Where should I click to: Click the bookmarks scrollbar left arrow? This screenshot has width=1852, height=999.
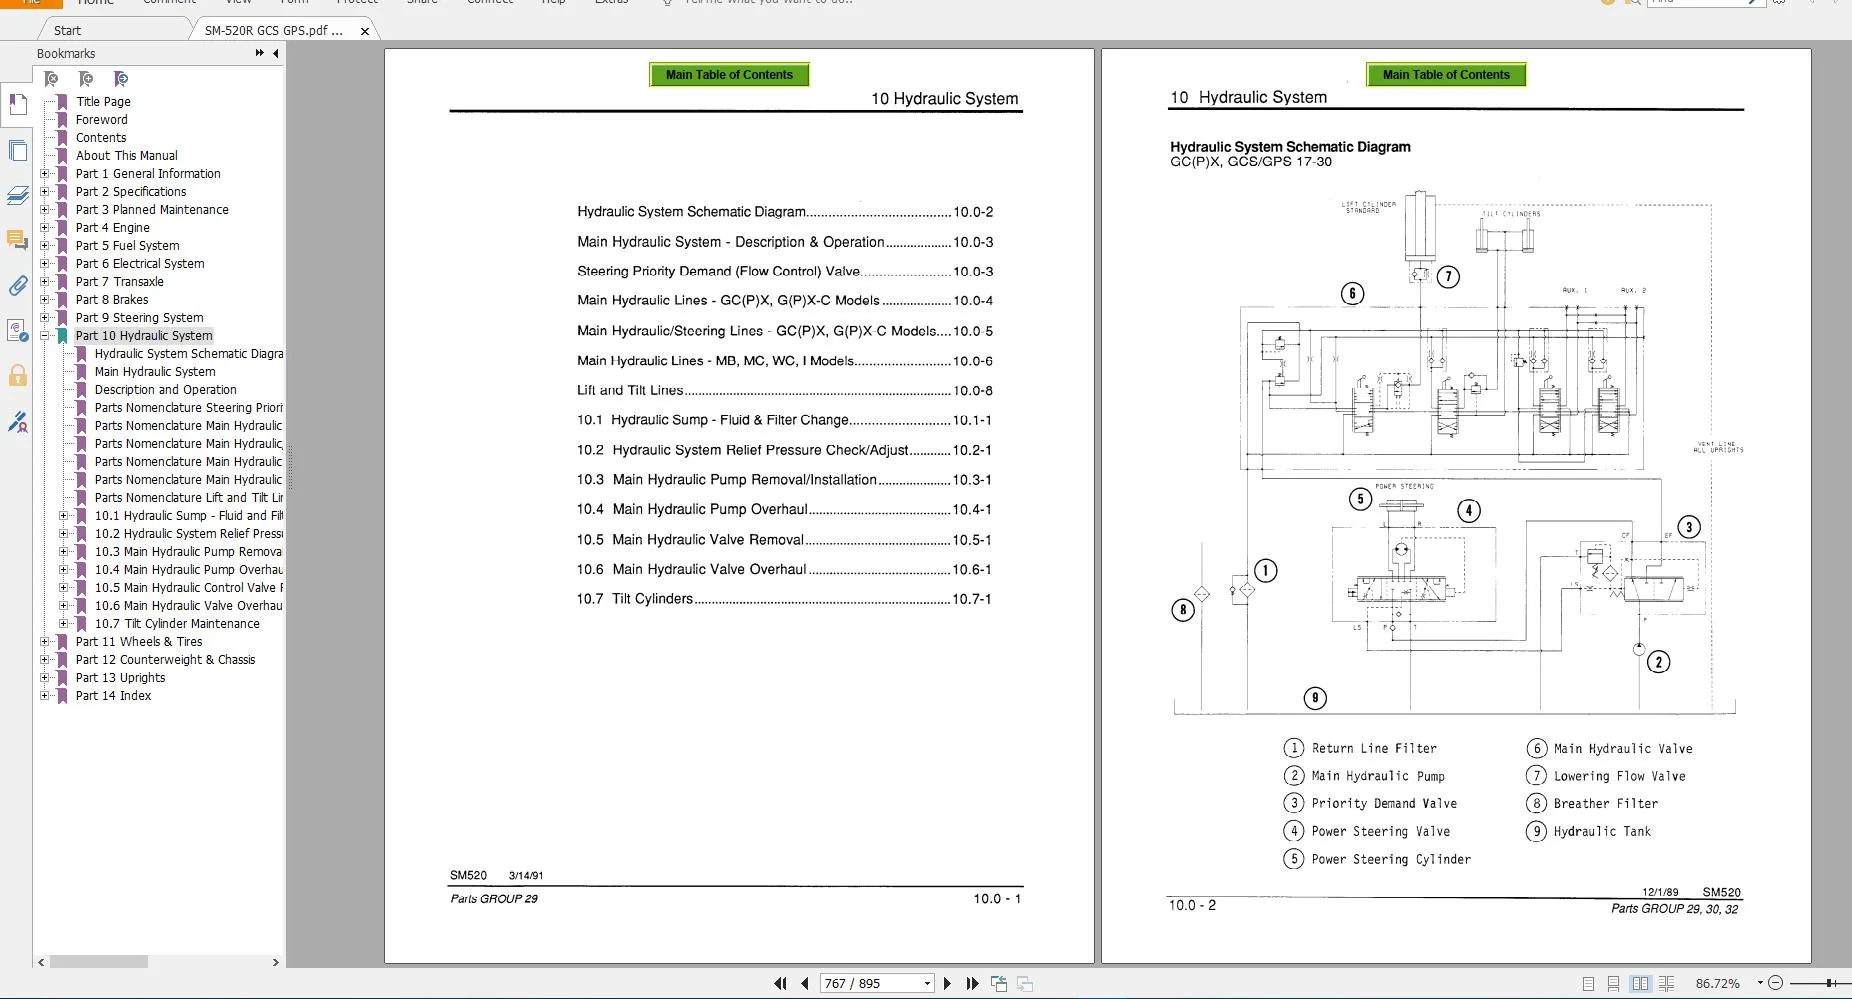point(41,962)
